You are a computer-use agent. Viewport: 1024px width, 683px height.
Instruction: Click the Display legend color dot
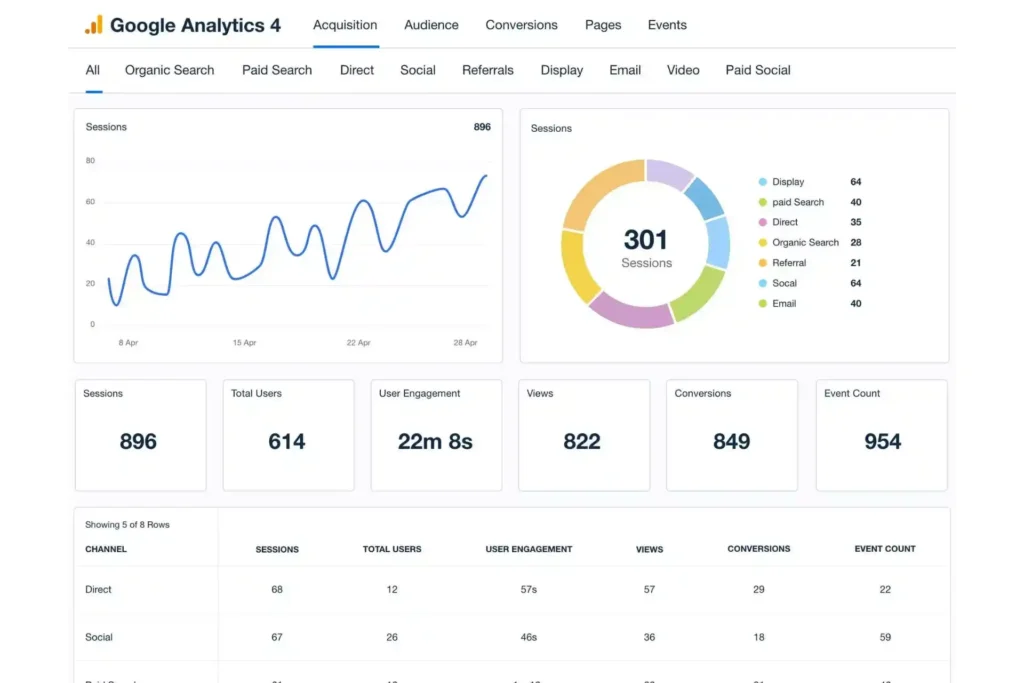point(762,182)
